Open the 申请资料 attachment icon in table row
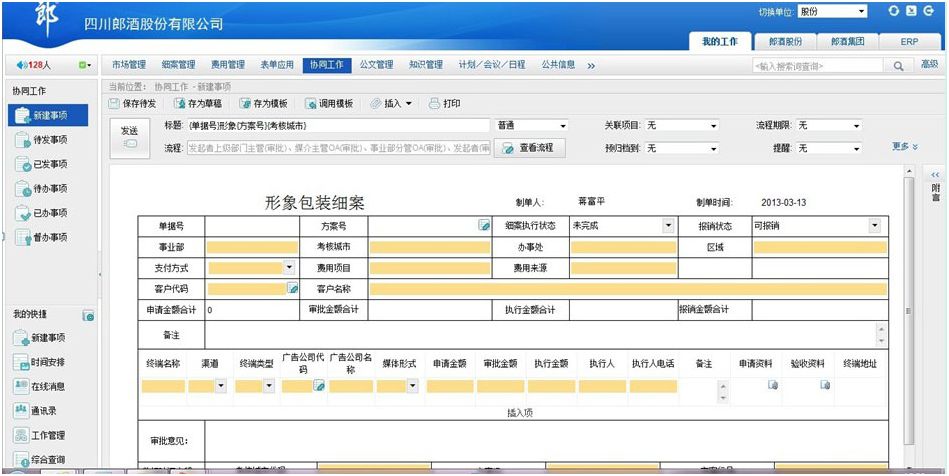The height and width of the screenshot is (476, 949). point(772,385)
